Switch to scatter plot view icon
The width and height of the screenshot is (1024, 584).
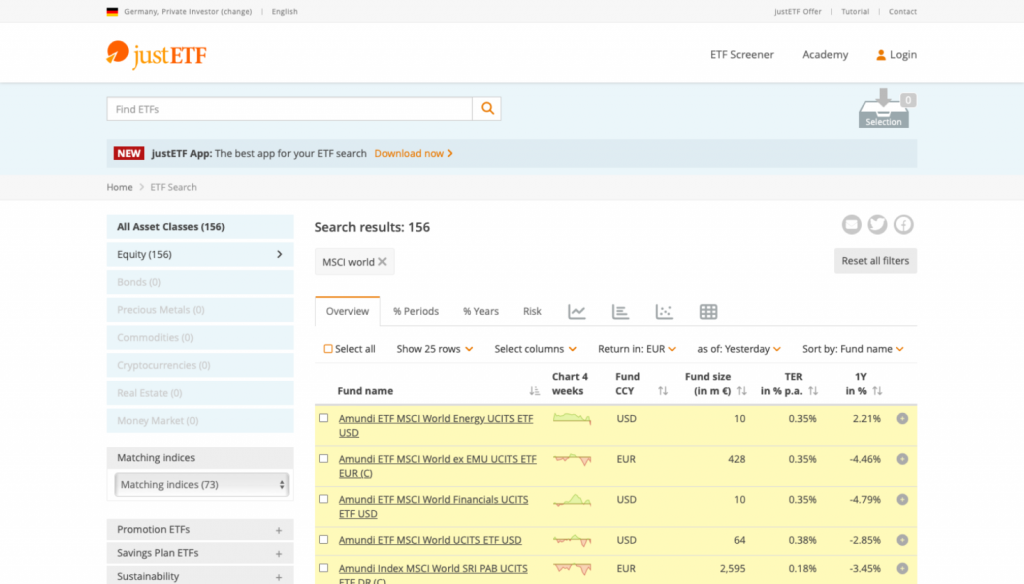pos(664,312)
